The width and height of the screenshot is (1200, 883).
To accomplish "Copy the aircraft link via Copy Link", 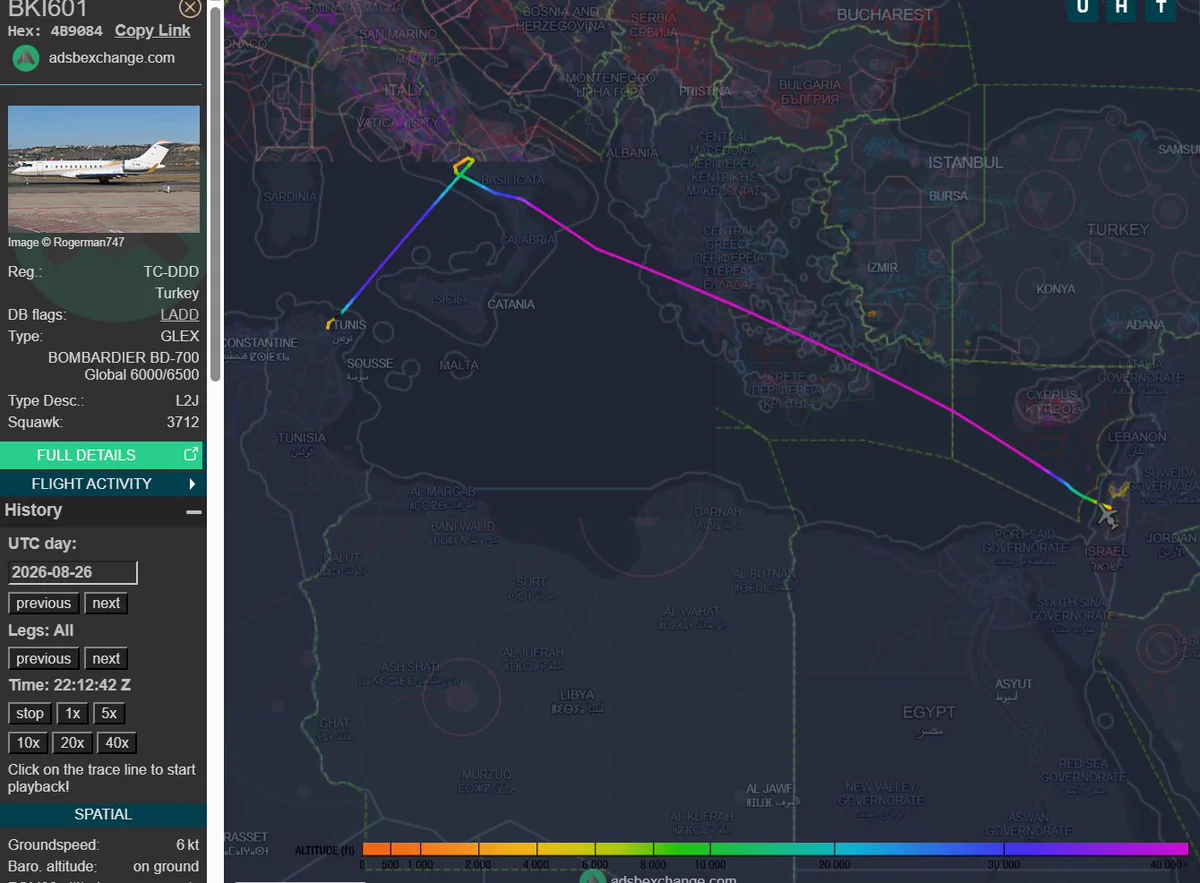I will 152,30.
